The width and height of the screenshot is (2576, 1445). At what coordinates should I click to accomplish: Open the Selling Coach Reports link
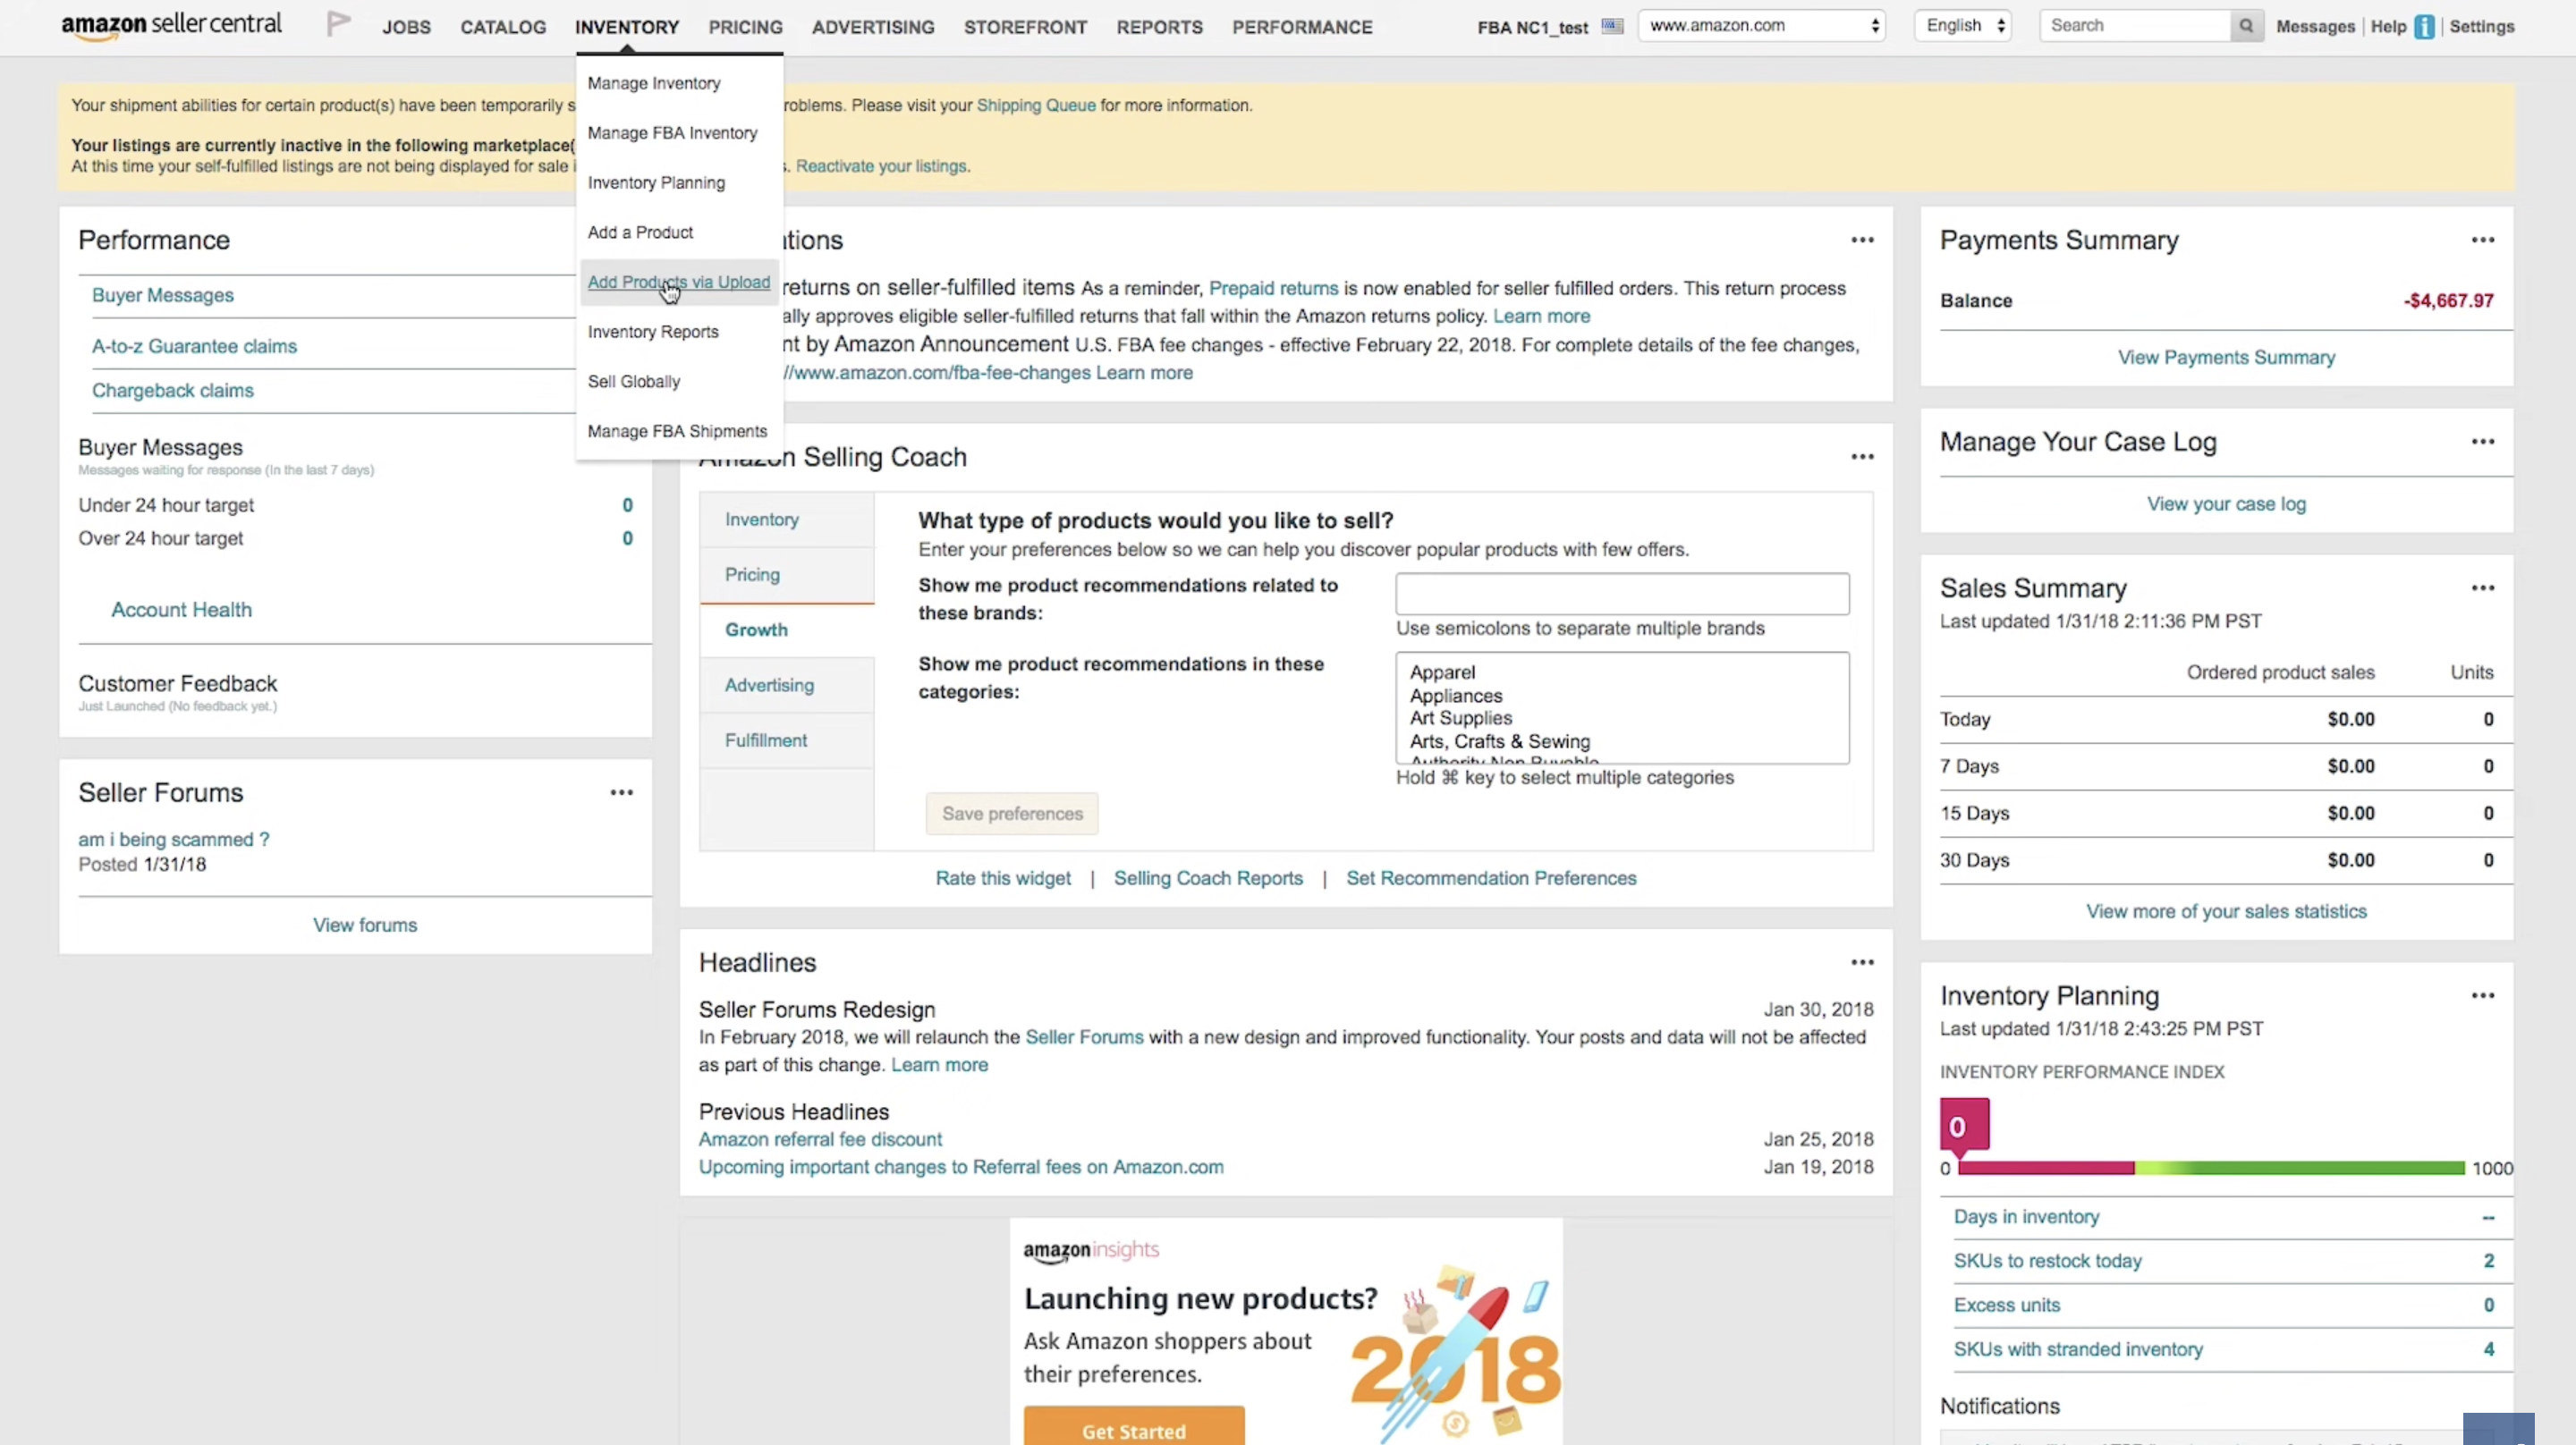pos(1208,878)
